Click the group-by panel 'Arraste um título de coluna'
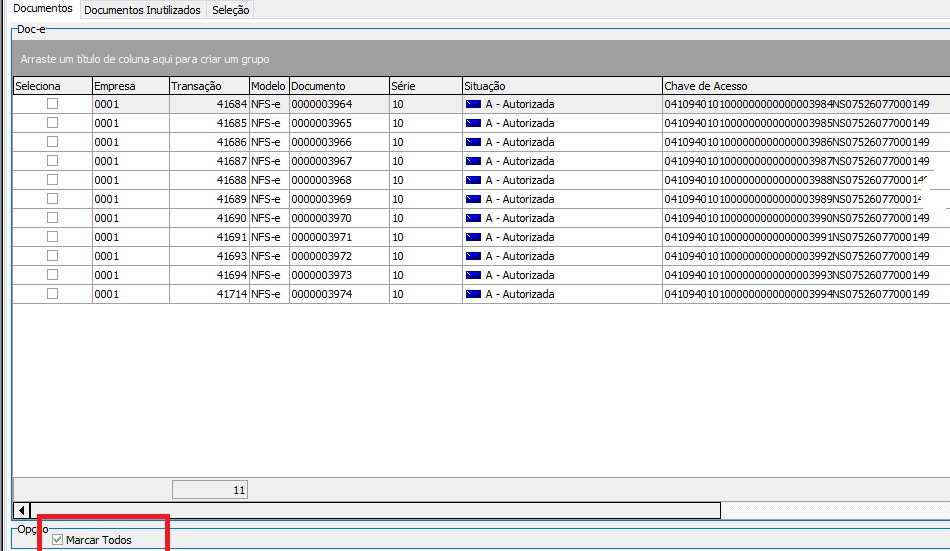 (x=481, y=59)
